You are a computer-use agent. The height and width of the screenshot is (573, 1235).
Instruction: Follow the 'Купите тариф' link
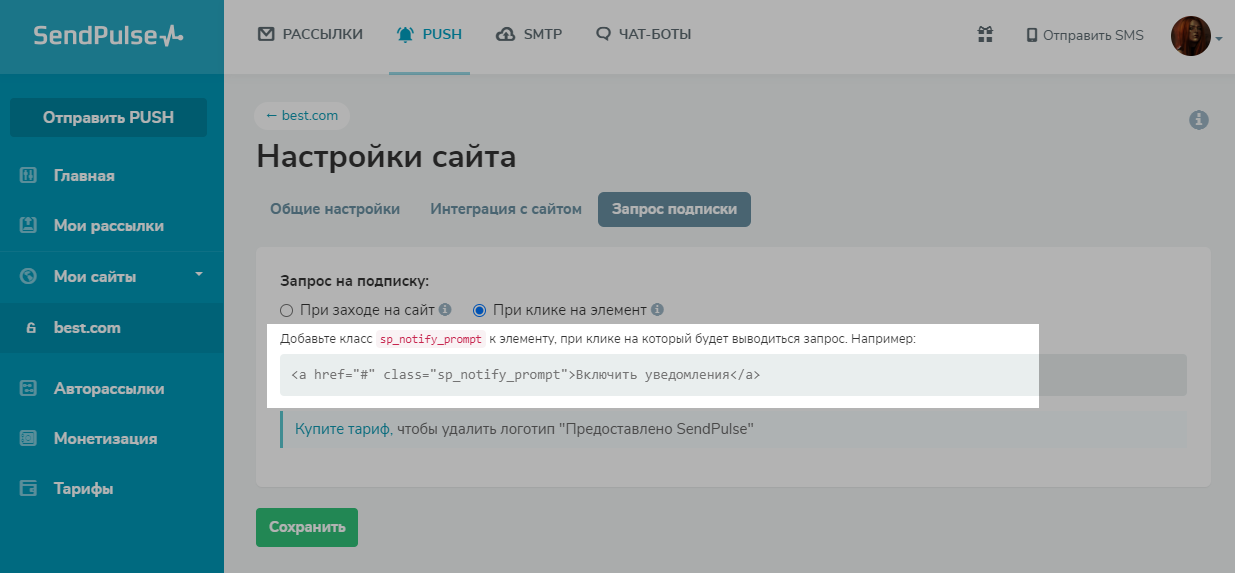coord(342,429)
